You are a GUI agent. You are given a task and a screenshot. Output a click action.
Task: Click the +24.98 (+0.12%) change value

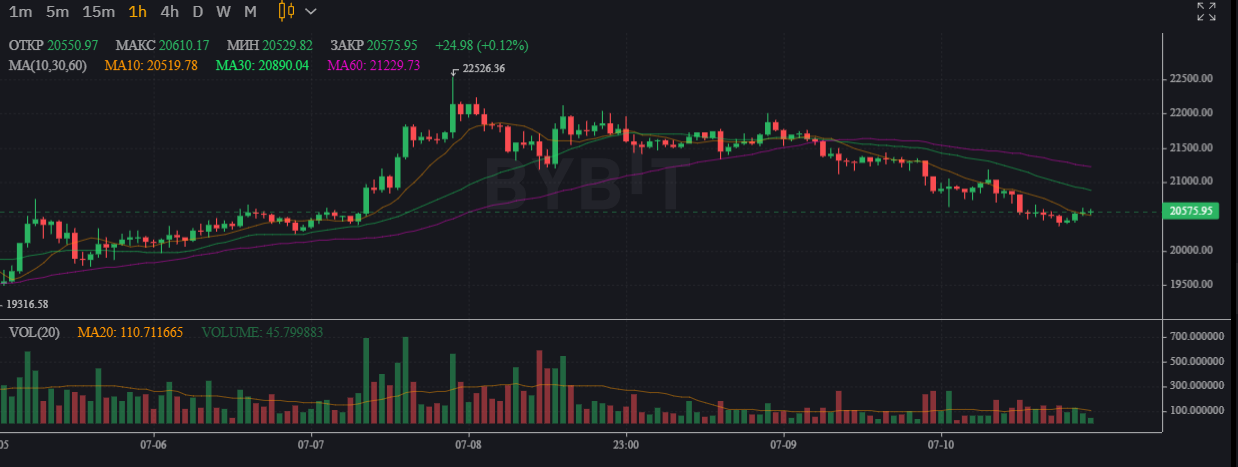(x=482, y=46)
